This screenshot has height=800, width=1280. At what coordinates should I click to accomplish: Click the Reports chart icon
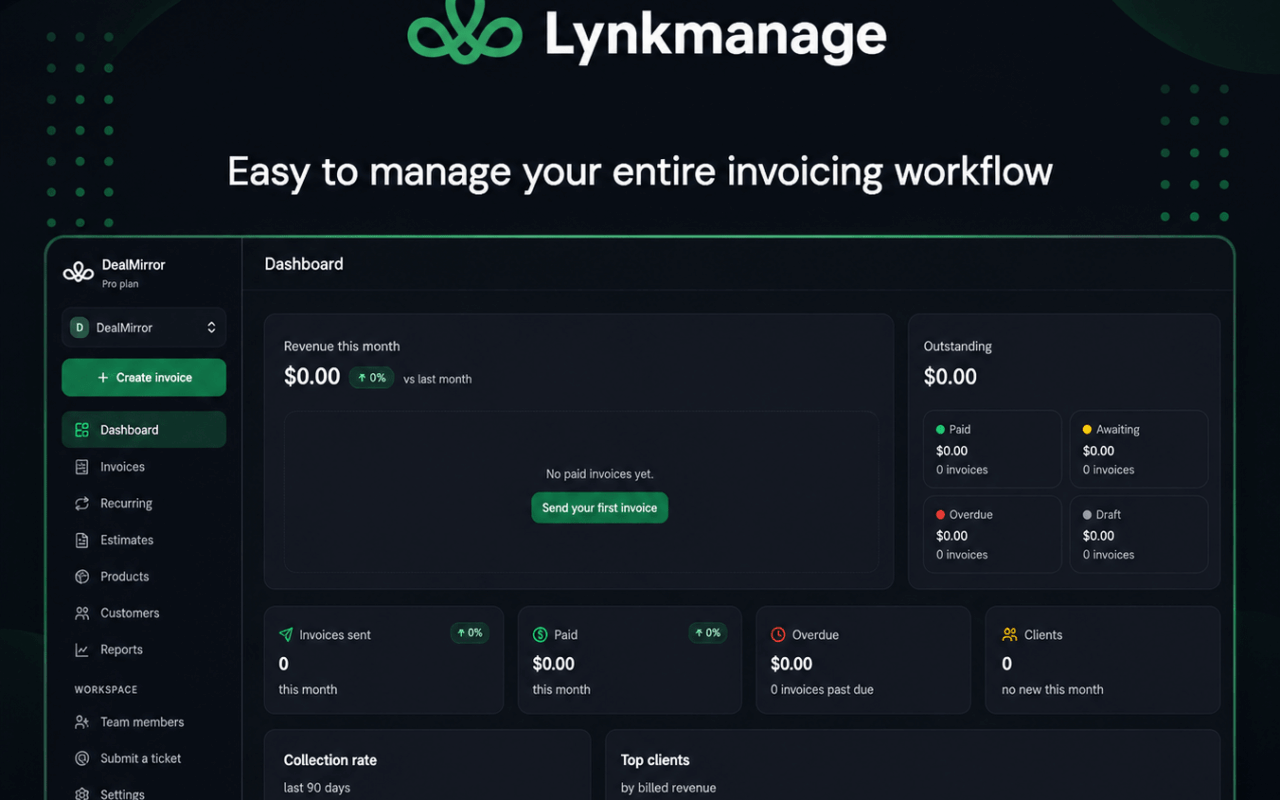click(x=82, y=650)
